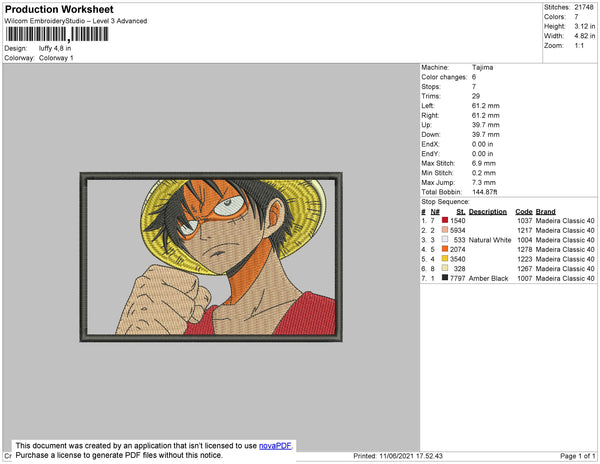Click the Color changes value 6

(474, 77)
